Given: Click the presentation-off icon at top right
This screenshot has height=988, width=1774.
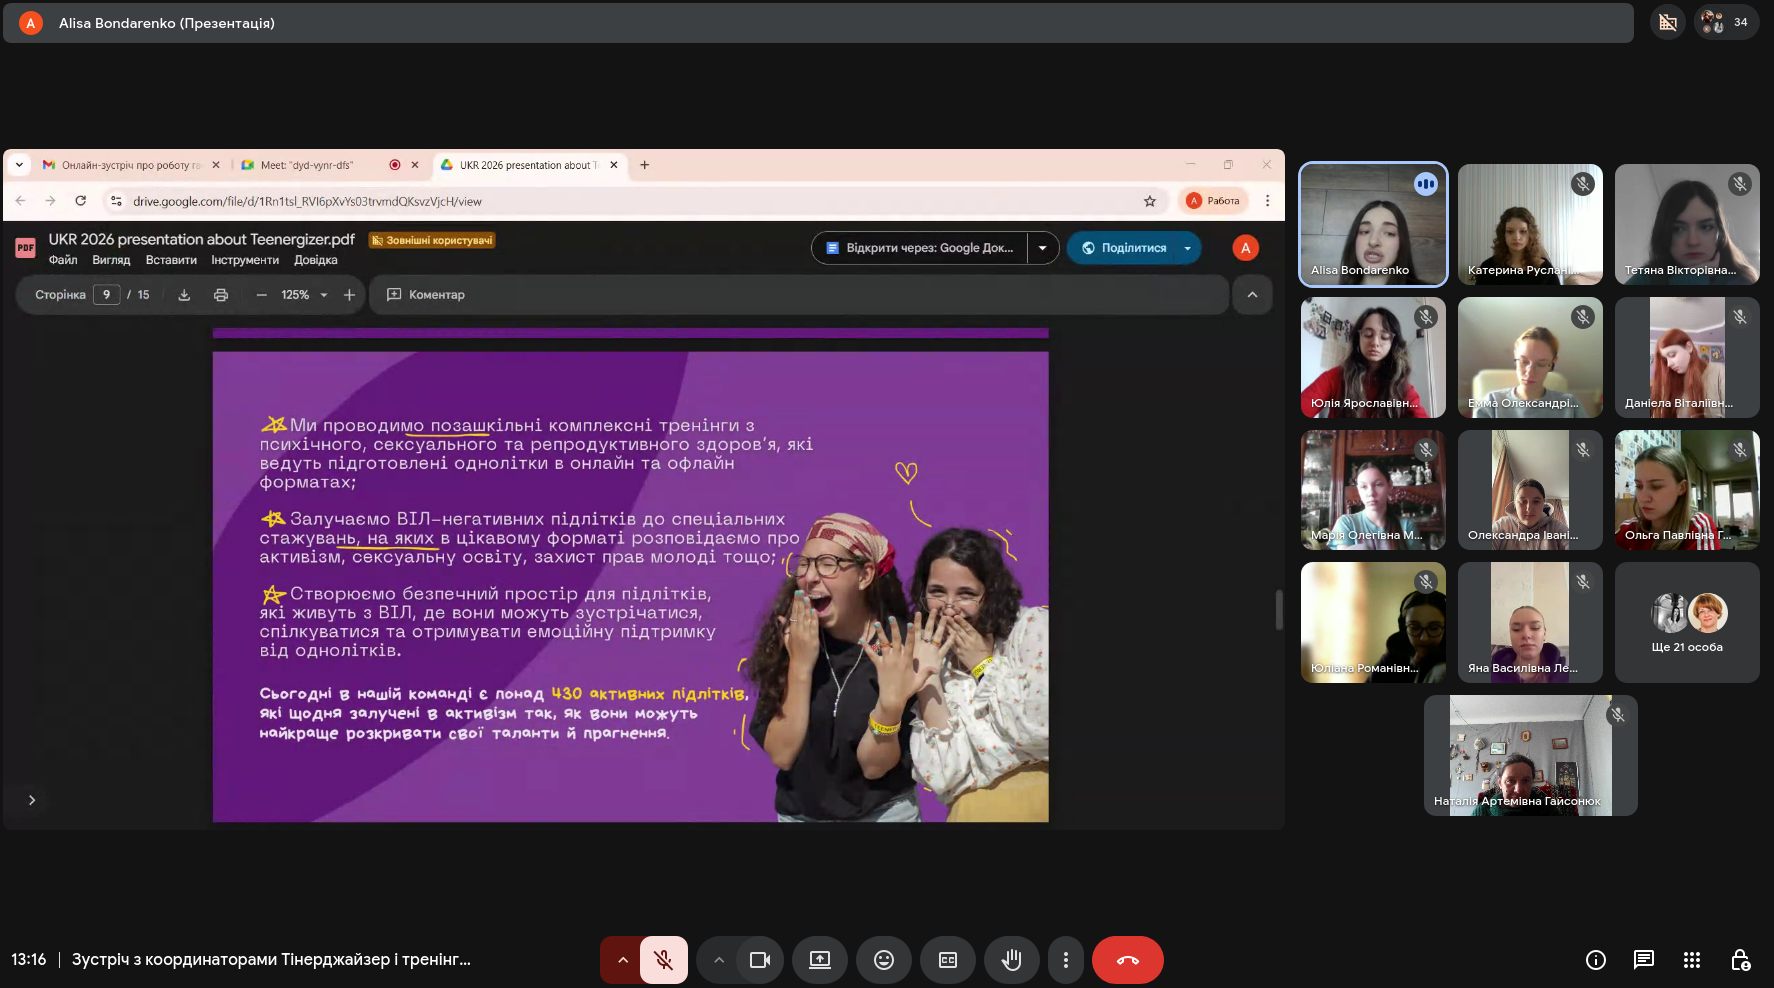Looking at the screenshot, I should [x=1668, y=22].
